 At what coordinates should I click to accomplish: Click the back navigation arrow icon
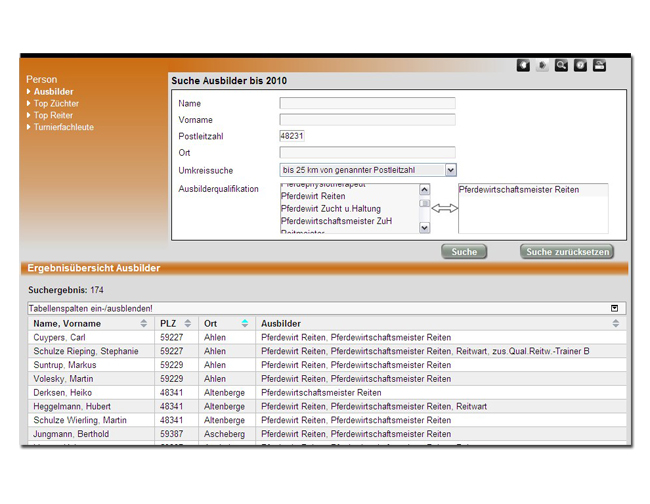[523, 66]
